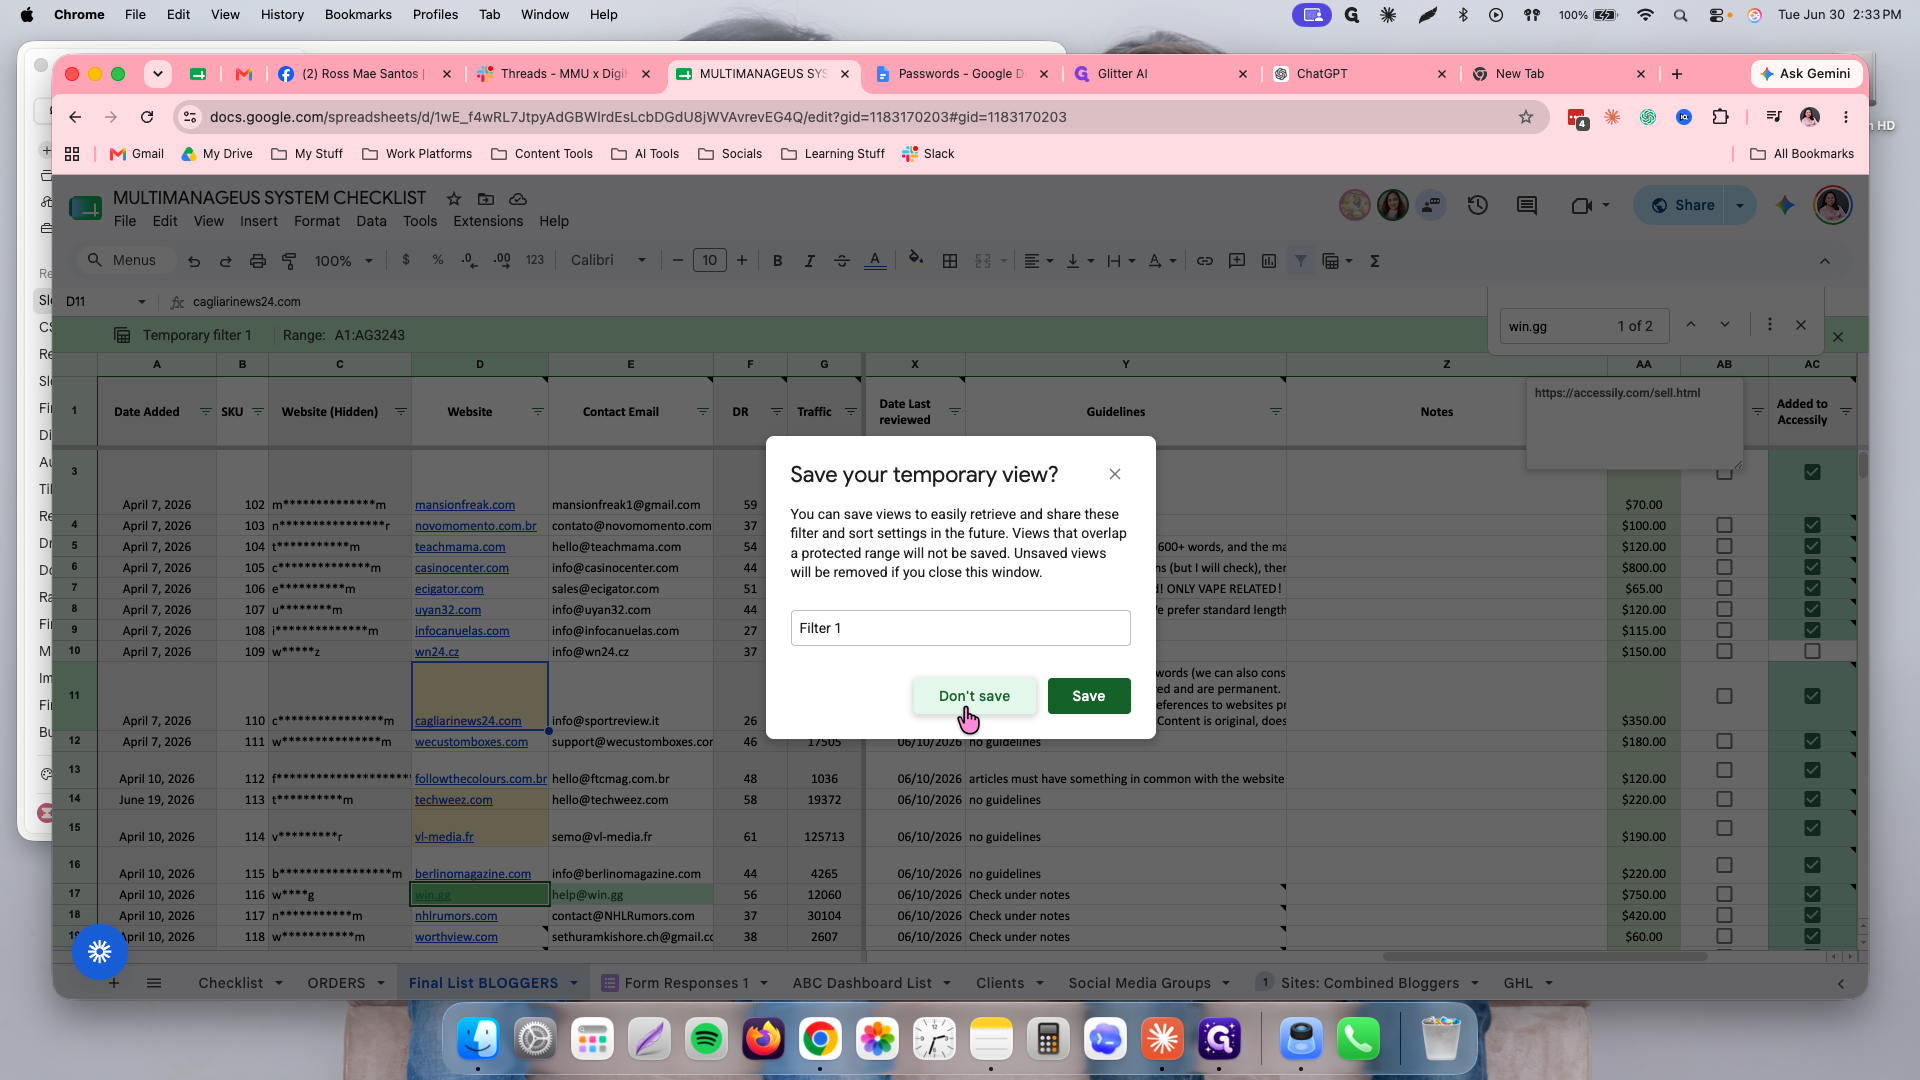Uncheck Added to Accessily for $750.00 row
This screenshot has height=1080, width=1920.
pyautogui.click(x=1812, y=894)
